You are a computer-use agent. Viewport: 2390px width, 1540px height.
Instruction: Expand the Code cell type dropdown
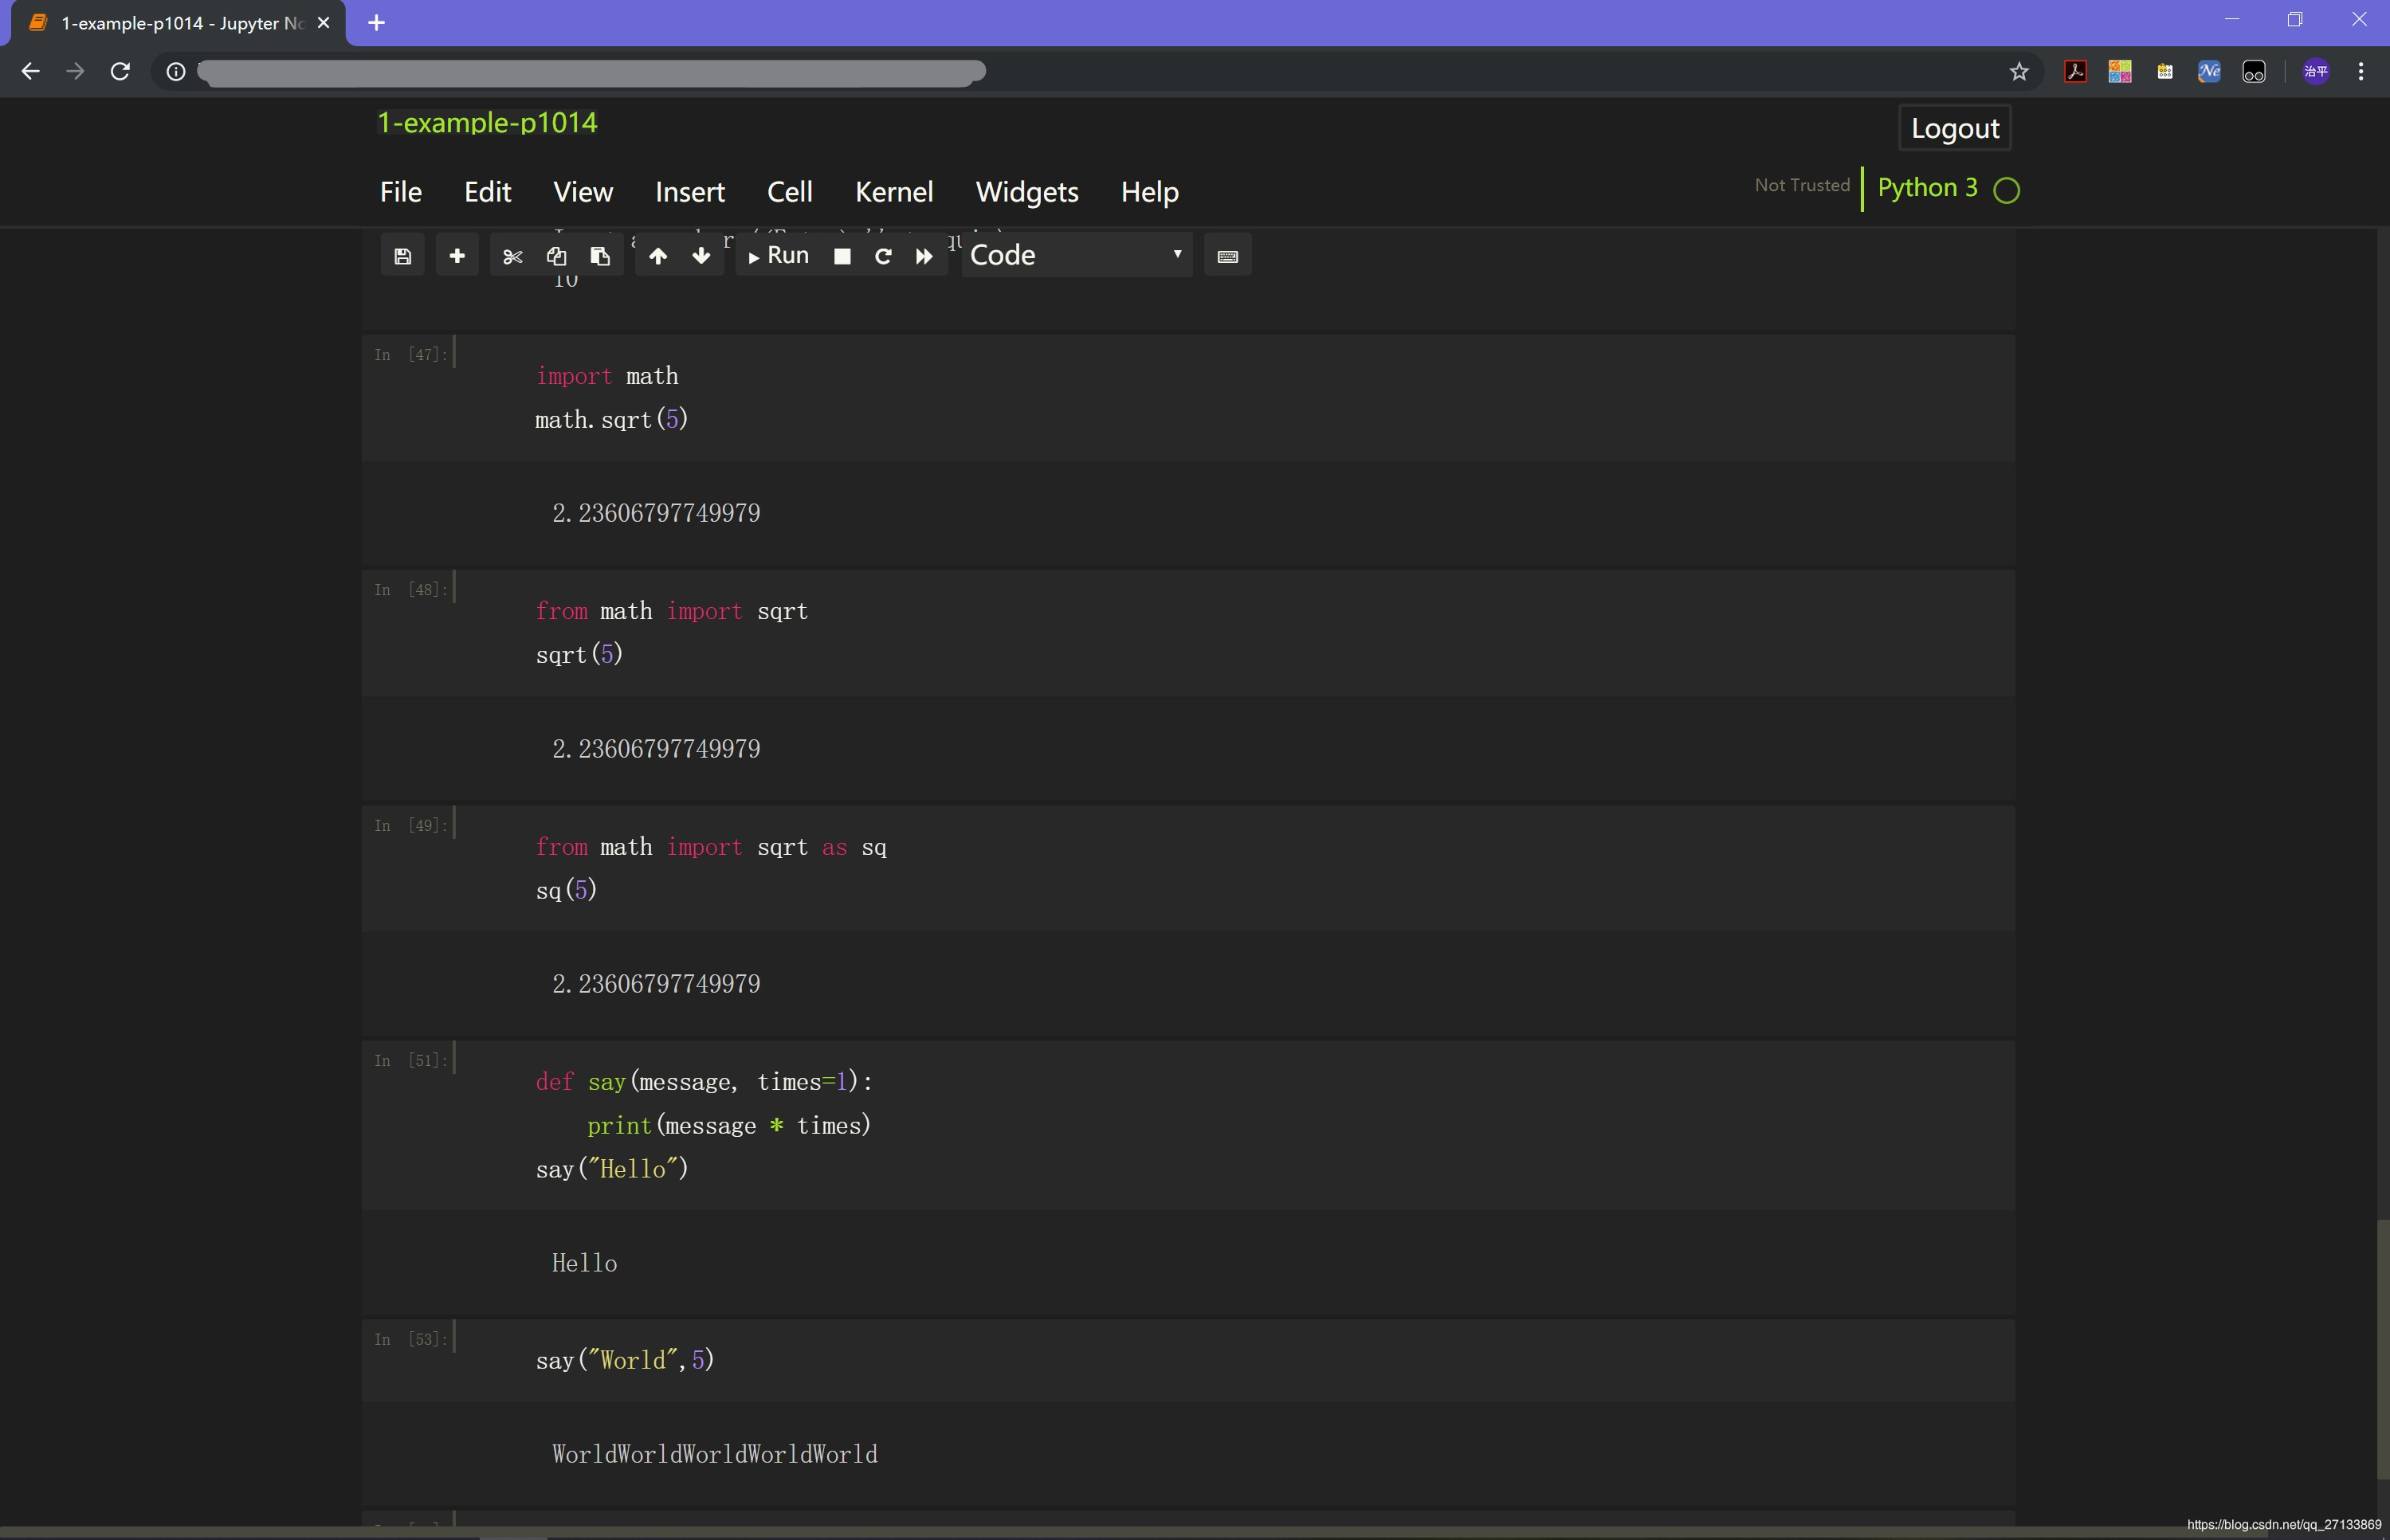(x=1076, y=256)
